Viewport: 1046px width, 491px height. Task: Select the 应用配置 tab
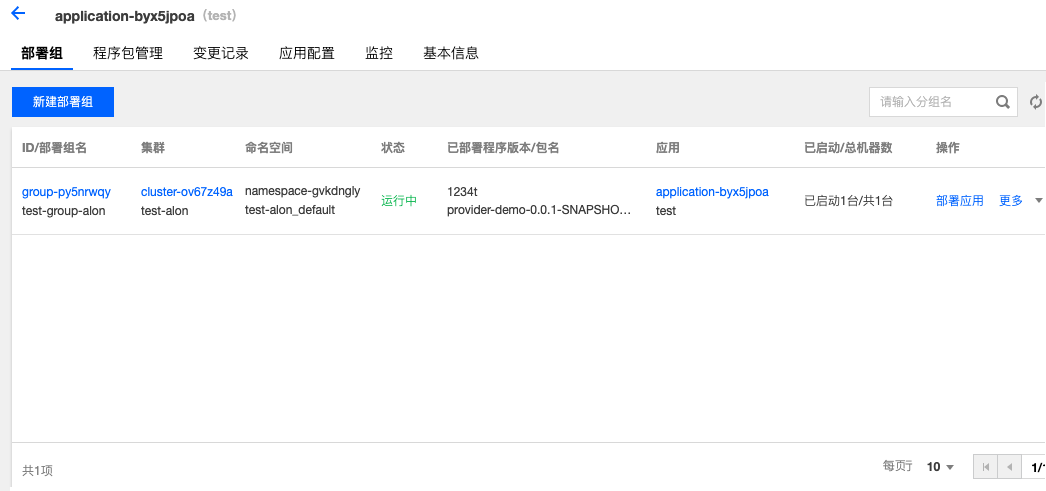click(x=307, y=53)
